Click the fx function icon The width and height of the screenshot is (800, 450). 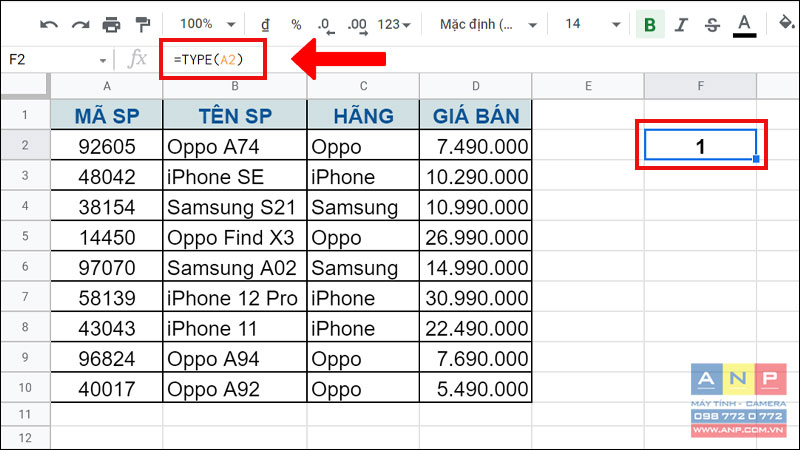click(x=137, y=59)
